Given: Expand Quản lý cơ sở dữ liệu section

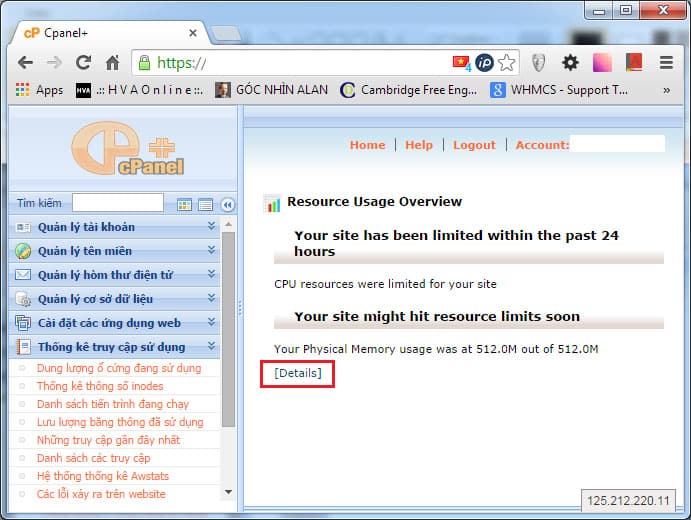Looking at the screenshot, I should tap(114, 299).
